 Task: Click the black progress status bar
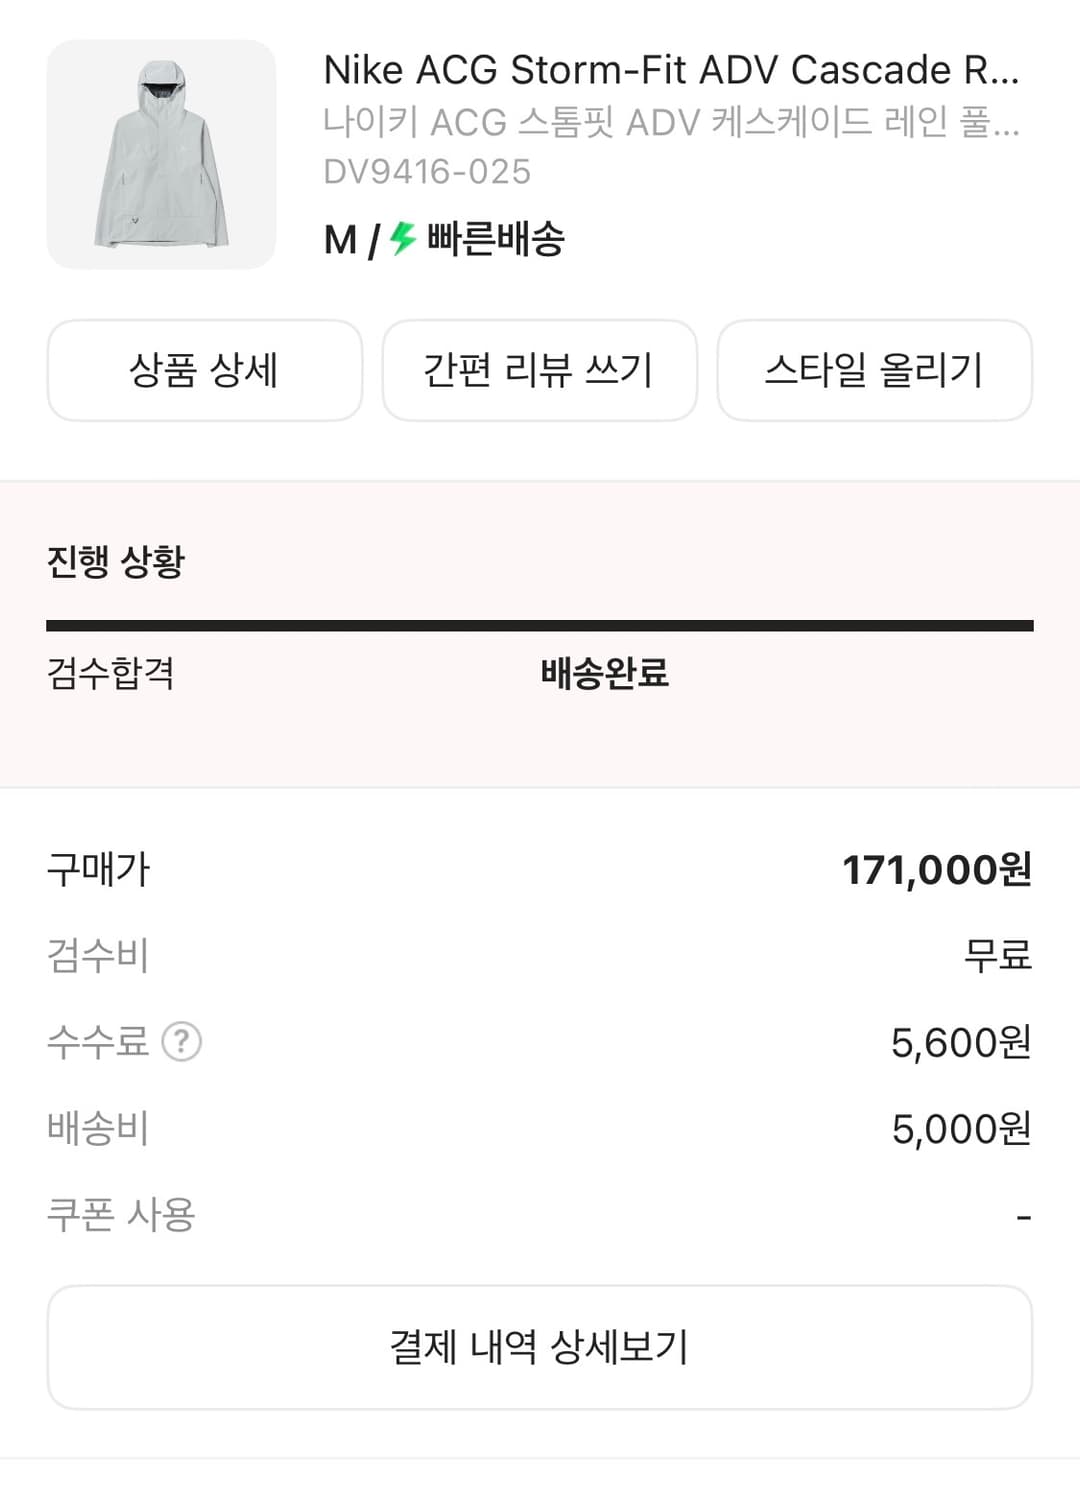click(539, 626)
